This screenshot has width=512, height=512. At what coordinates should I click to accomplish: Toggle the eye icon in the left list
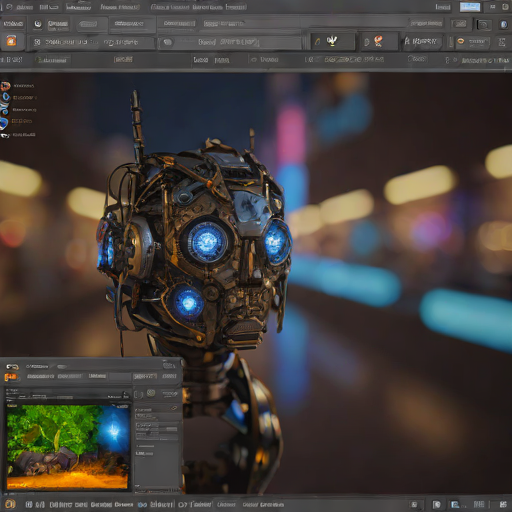pyautogui.click(x=5, y=135)
